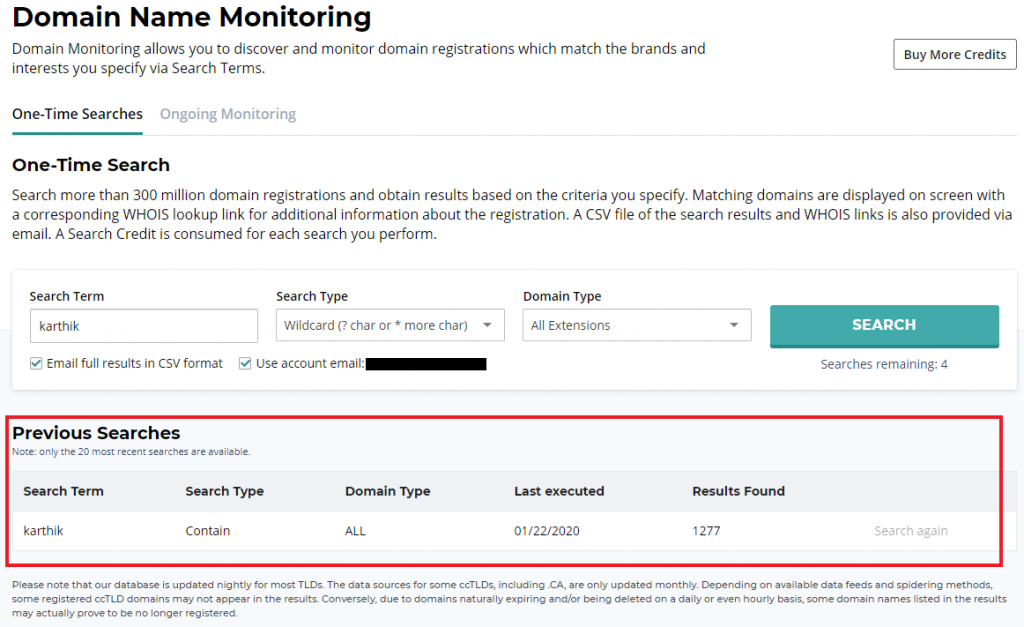Select the Contain search type cell
Image resolution: width=1024 pixels, height=627 pixels.
tap(208, 531)
